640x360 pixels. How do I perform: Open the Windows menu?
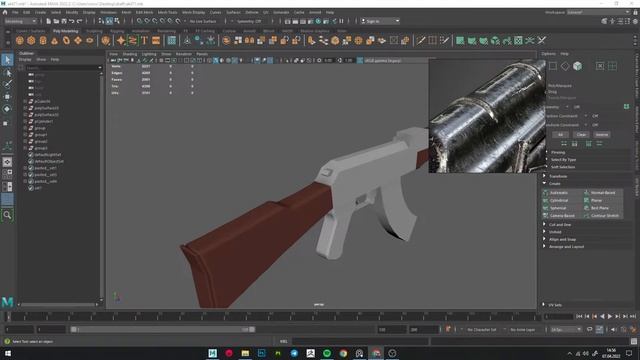tap(108, 13)
